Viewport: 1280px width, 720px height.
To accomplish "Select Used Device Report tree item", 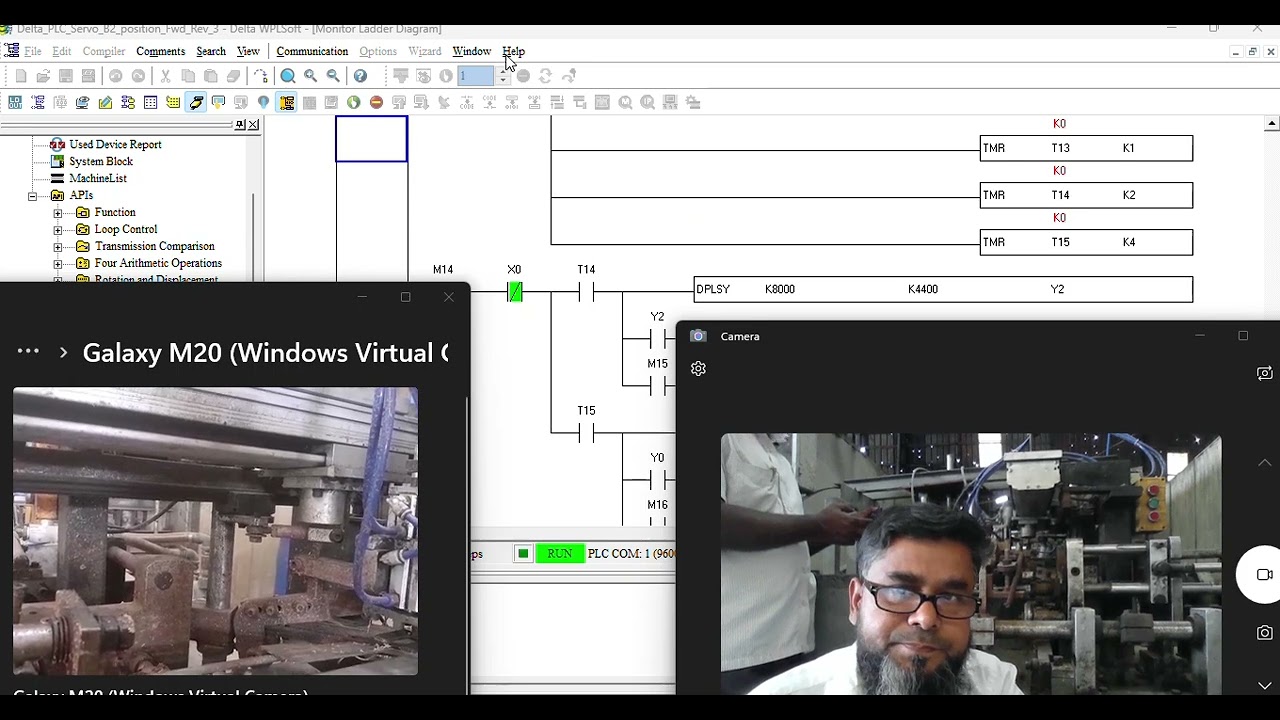I will point(115,145).
